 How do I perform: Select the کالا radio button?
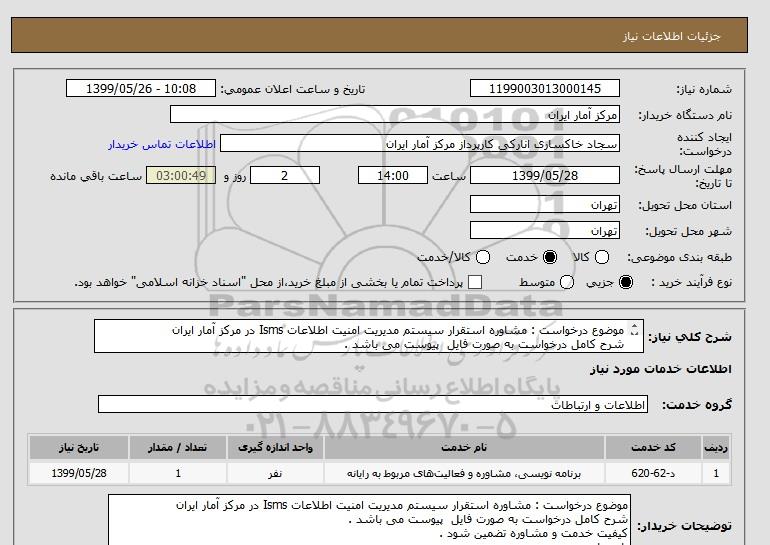click(x=602, y=257)
